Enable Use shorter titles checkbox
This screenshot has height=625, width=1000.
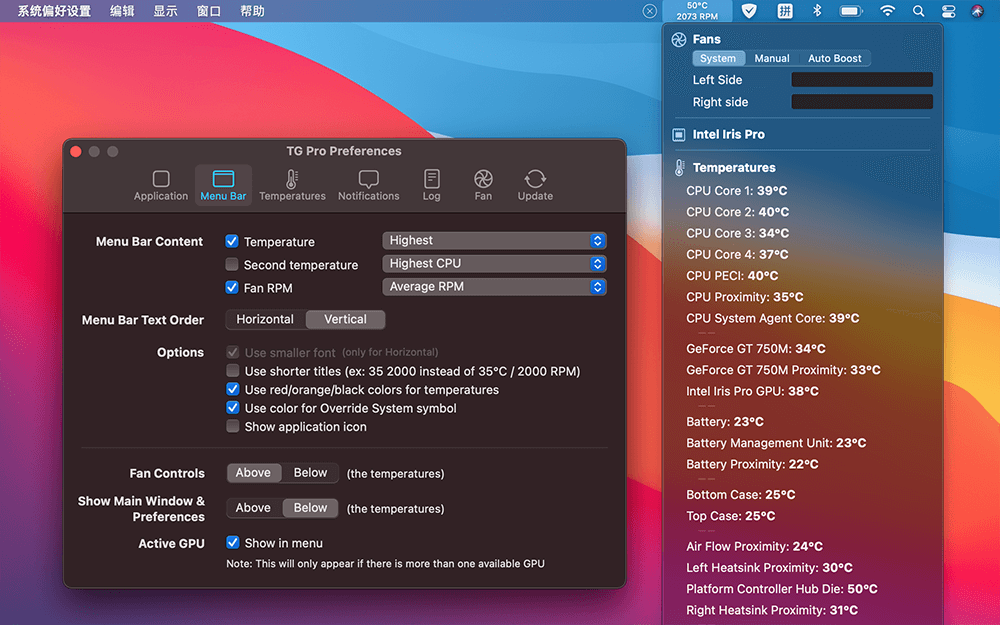(233, 371)
